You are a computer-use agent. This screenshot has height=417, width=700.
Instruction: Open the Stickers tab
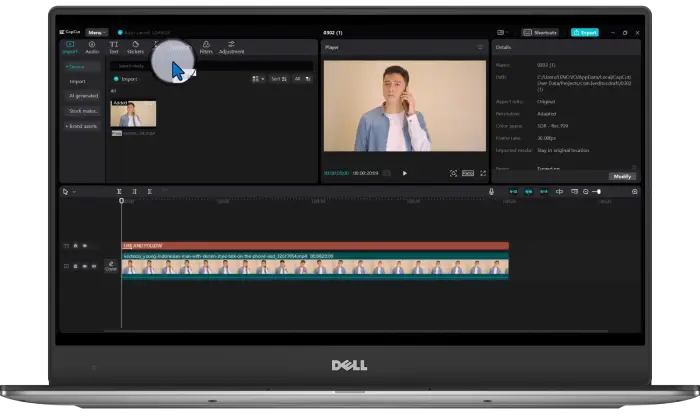[x=135, y=47]
